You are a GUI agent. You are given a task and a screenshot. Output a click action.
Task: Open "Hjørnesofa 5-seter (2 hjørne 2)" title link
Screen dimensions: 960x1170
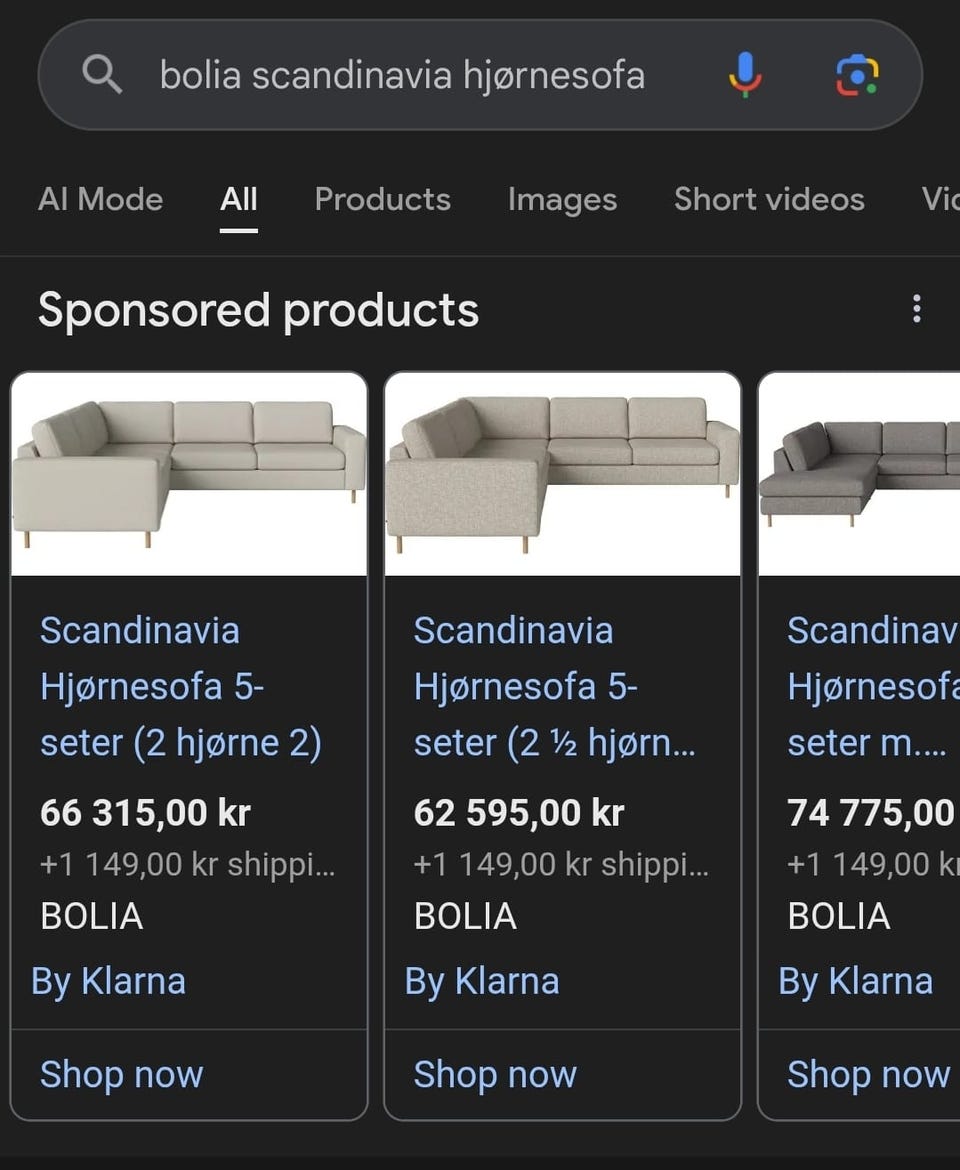coord(180,687)
